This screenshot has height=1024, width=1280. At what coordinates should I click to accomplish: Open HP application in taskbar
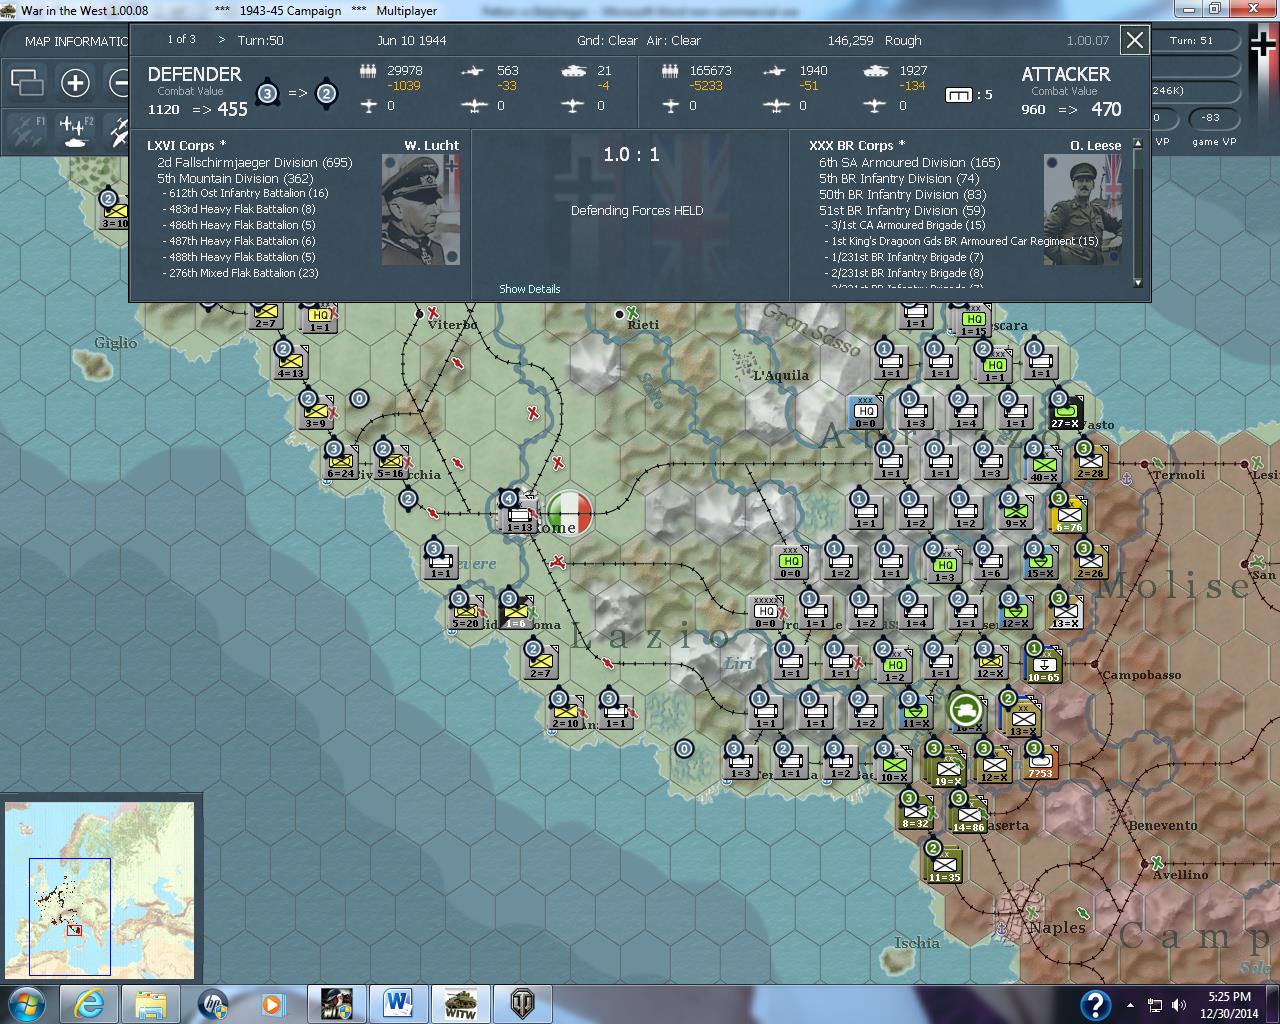(213, 1003)
